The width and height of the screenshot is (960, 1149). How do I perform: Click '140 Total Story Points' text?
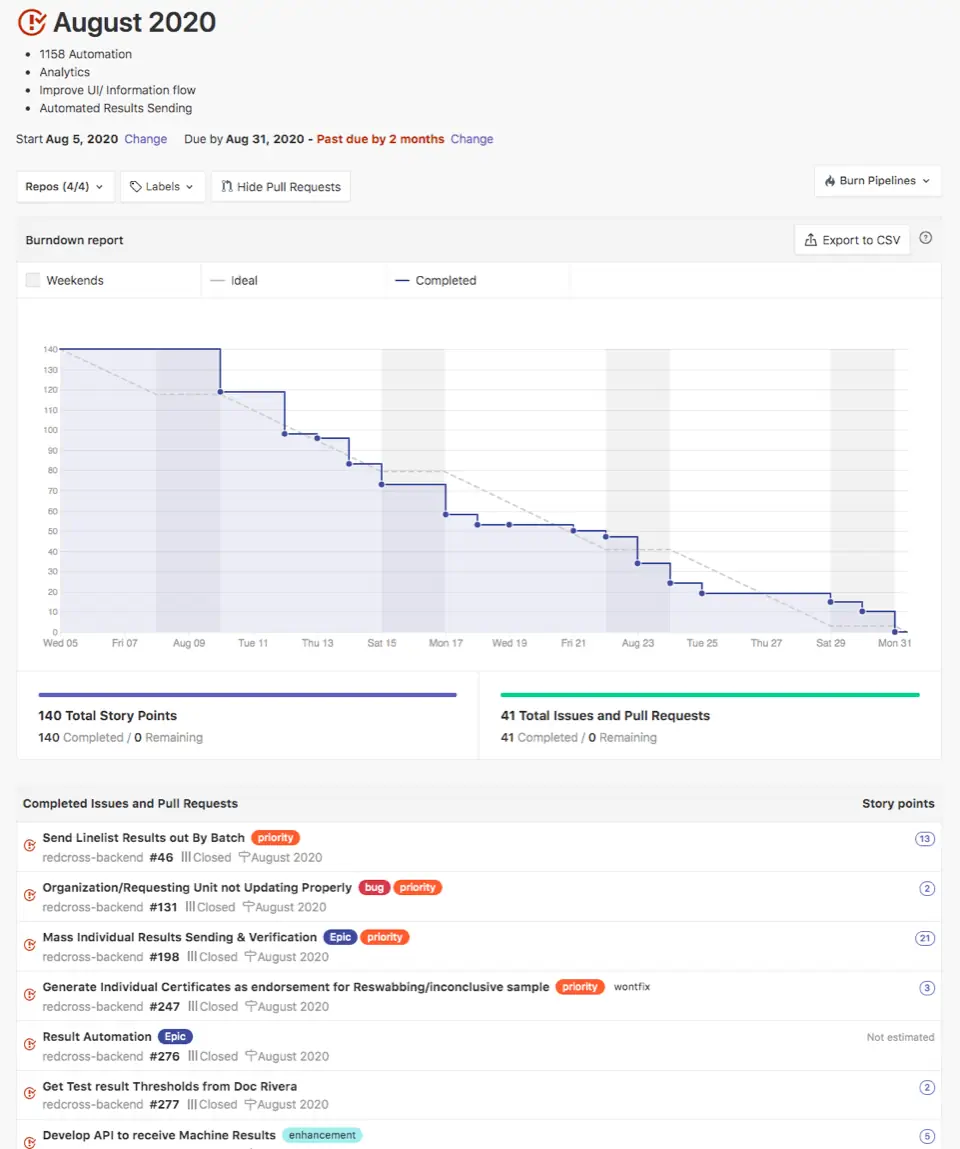[108, 716]
